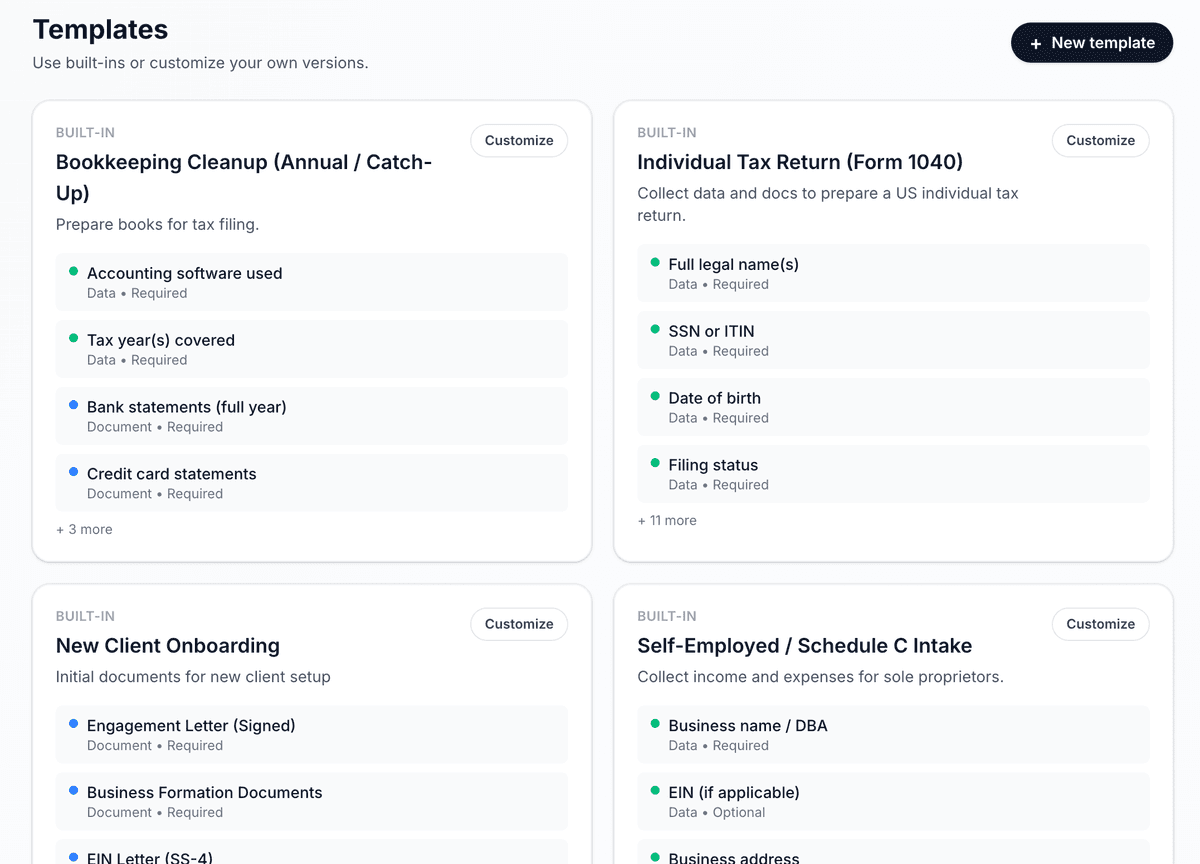Customize the Bookkeeping Cleanup template
The height and width of the screenshot is (864, 1200).
518,141
